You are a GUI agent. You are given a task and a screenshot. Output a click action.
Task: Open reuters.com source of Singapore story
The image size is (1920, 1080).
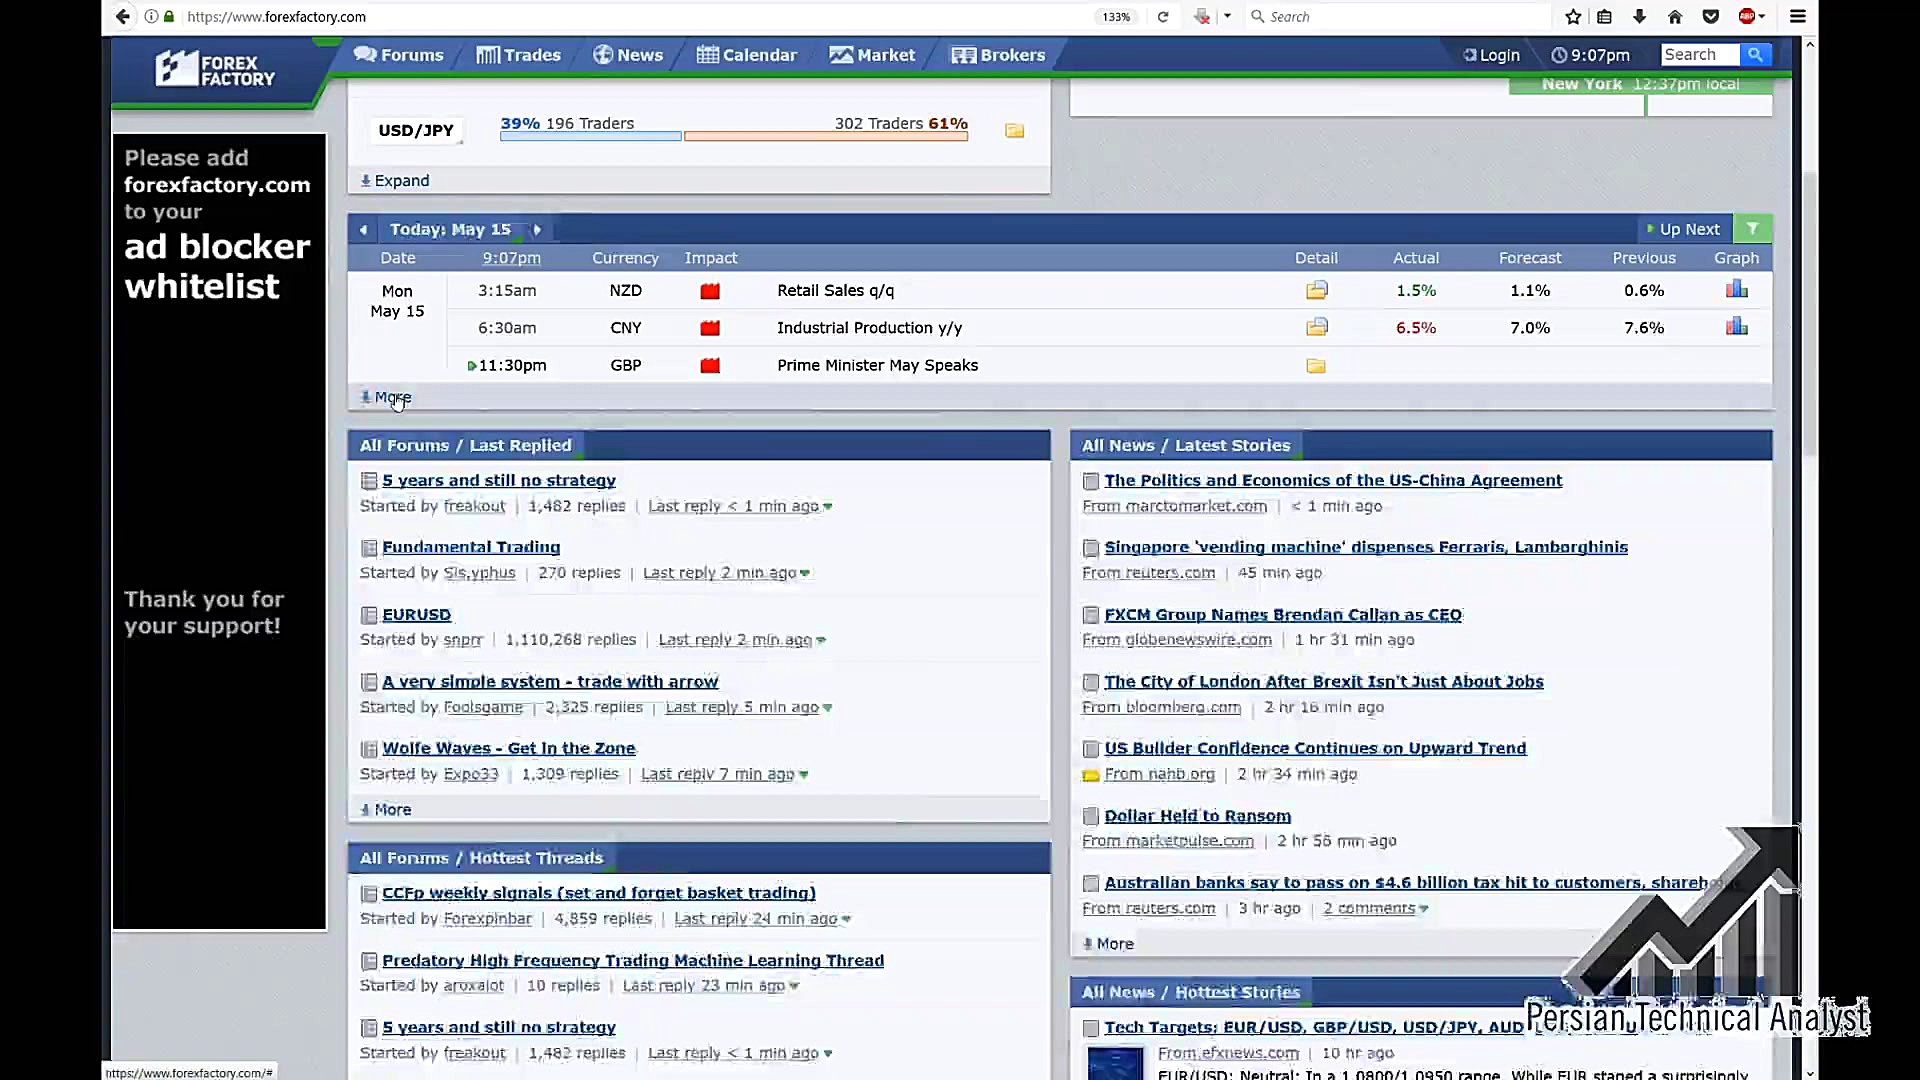(1170, 574)
